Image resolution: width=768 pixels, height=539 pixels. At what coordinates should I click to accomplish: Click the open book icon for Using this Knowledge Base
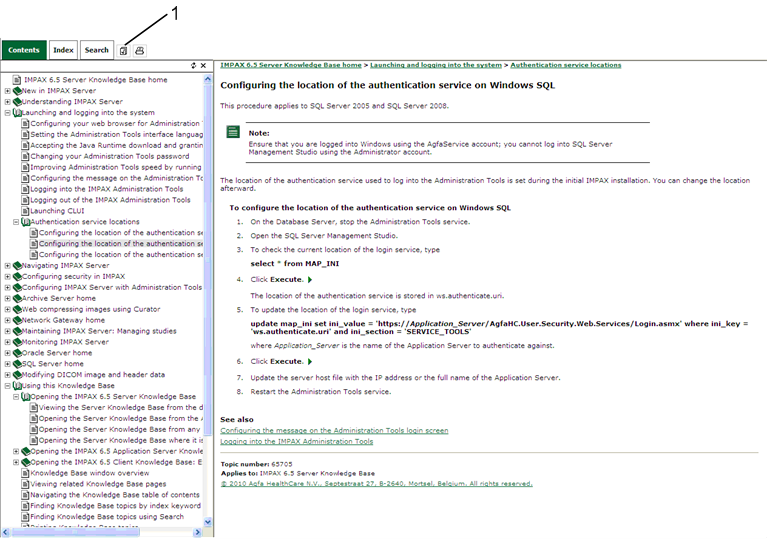click(17, 386)
